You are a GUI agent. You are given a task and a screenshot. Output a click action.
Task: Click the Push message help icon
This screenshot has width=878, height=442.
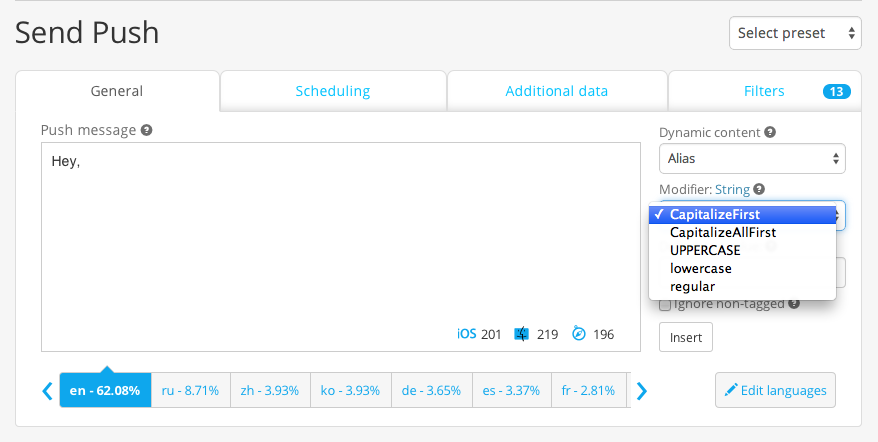pos(147,130)
